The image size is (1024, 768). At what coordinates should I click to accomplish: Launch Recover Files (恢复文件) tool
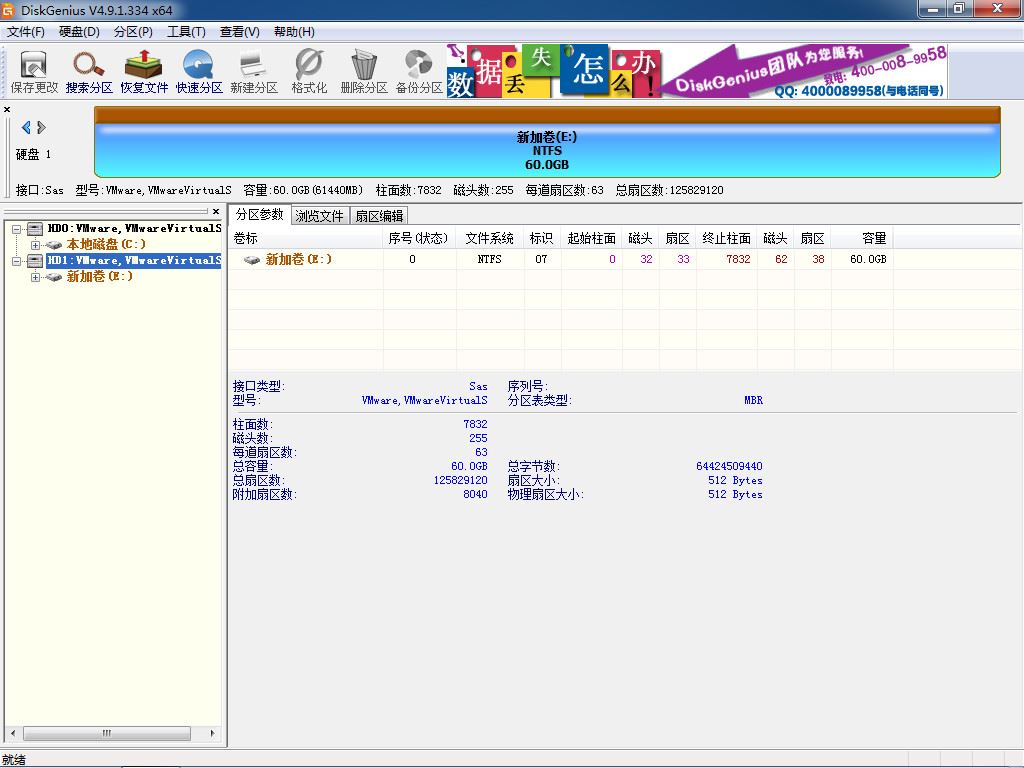point(144,72)
